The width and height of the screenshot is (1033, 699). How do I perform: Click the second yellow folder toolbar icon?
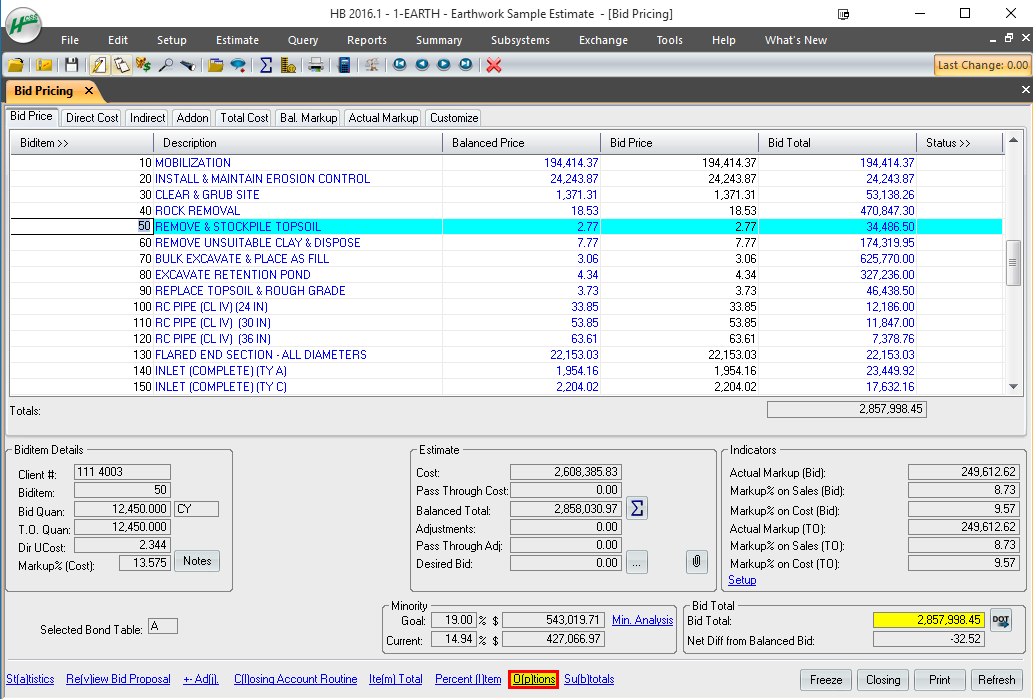[43, 65]
